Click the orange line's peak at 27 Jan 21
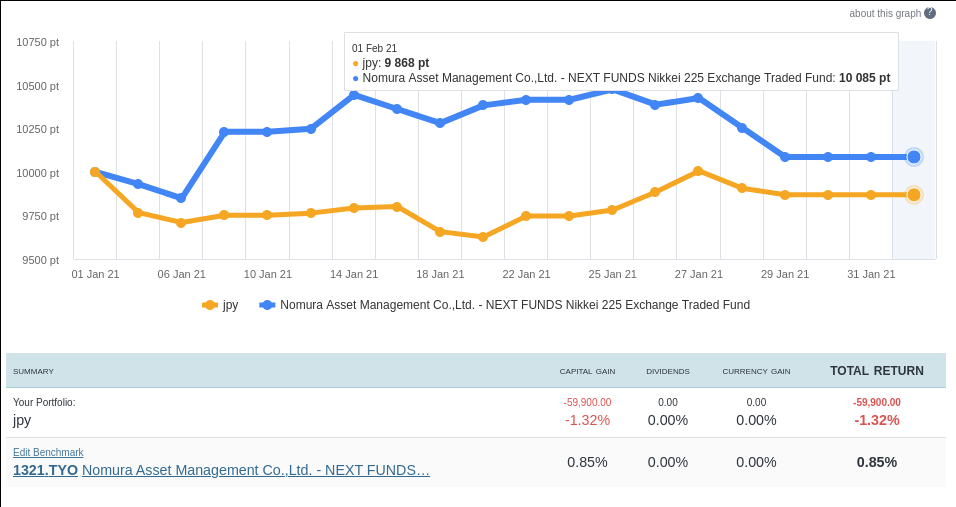 click(x=698, y=171)
